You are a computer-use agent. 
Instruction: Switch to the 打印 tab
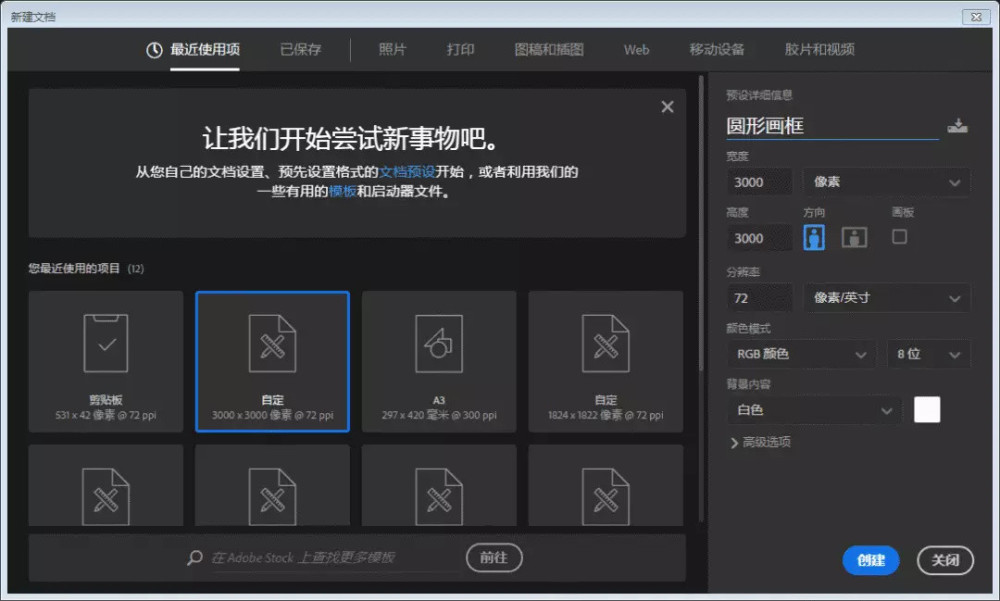click(461, 48)
